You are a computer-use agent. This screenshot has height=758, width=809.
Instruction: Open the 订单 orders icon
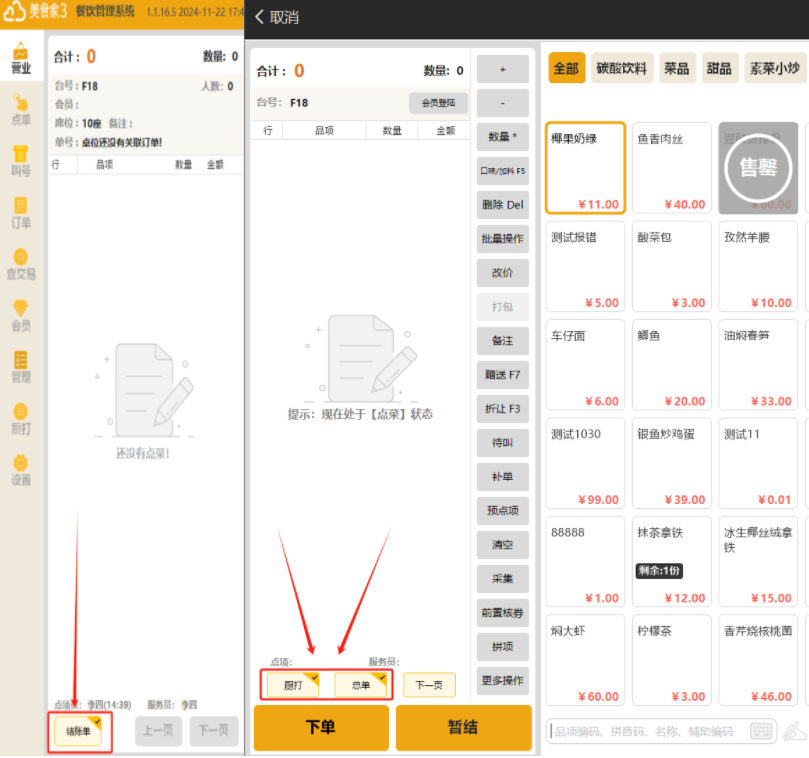(x=21, y=213)
